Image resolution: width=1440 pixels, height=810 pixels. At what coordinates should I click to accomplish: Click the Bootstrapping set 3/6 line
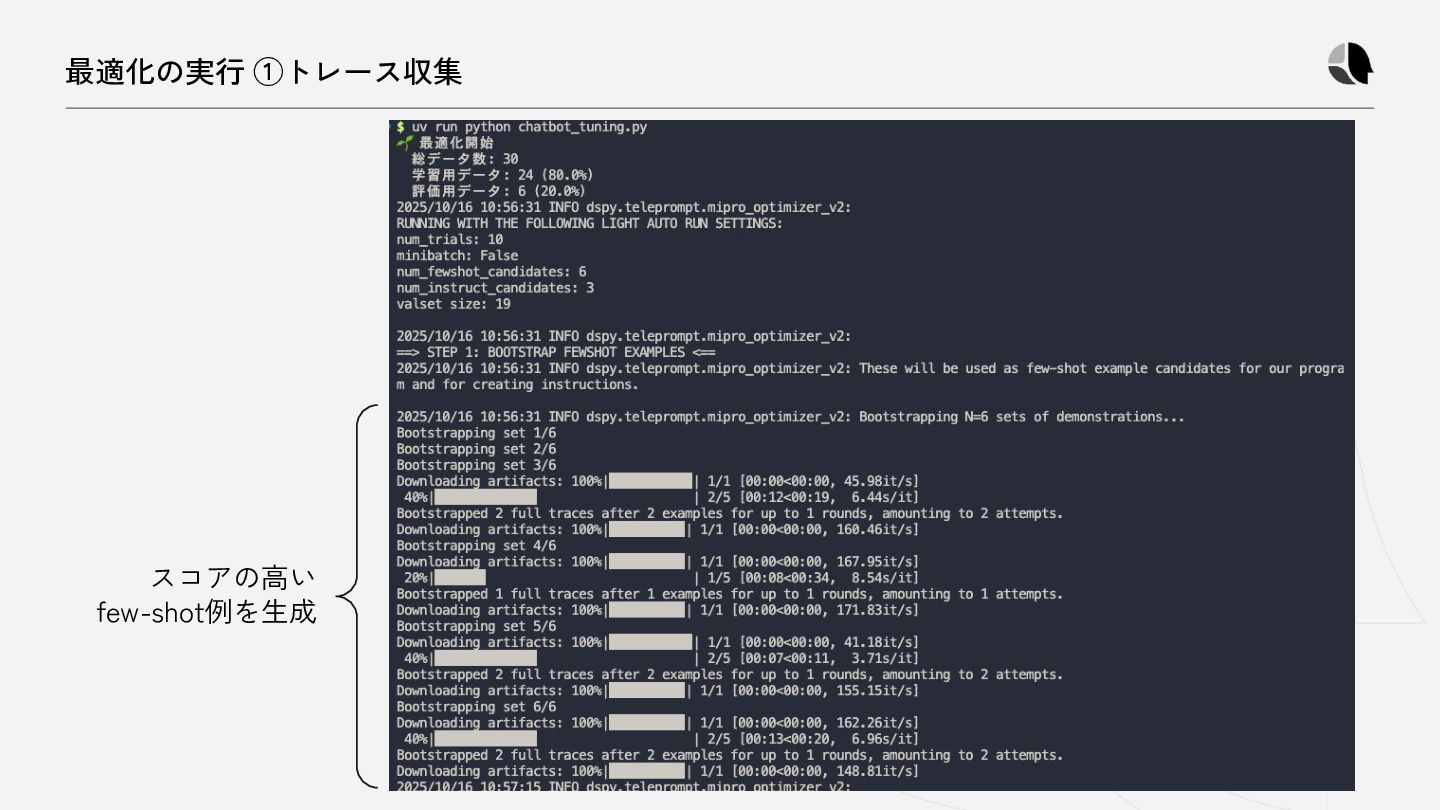tap(476, 464)
